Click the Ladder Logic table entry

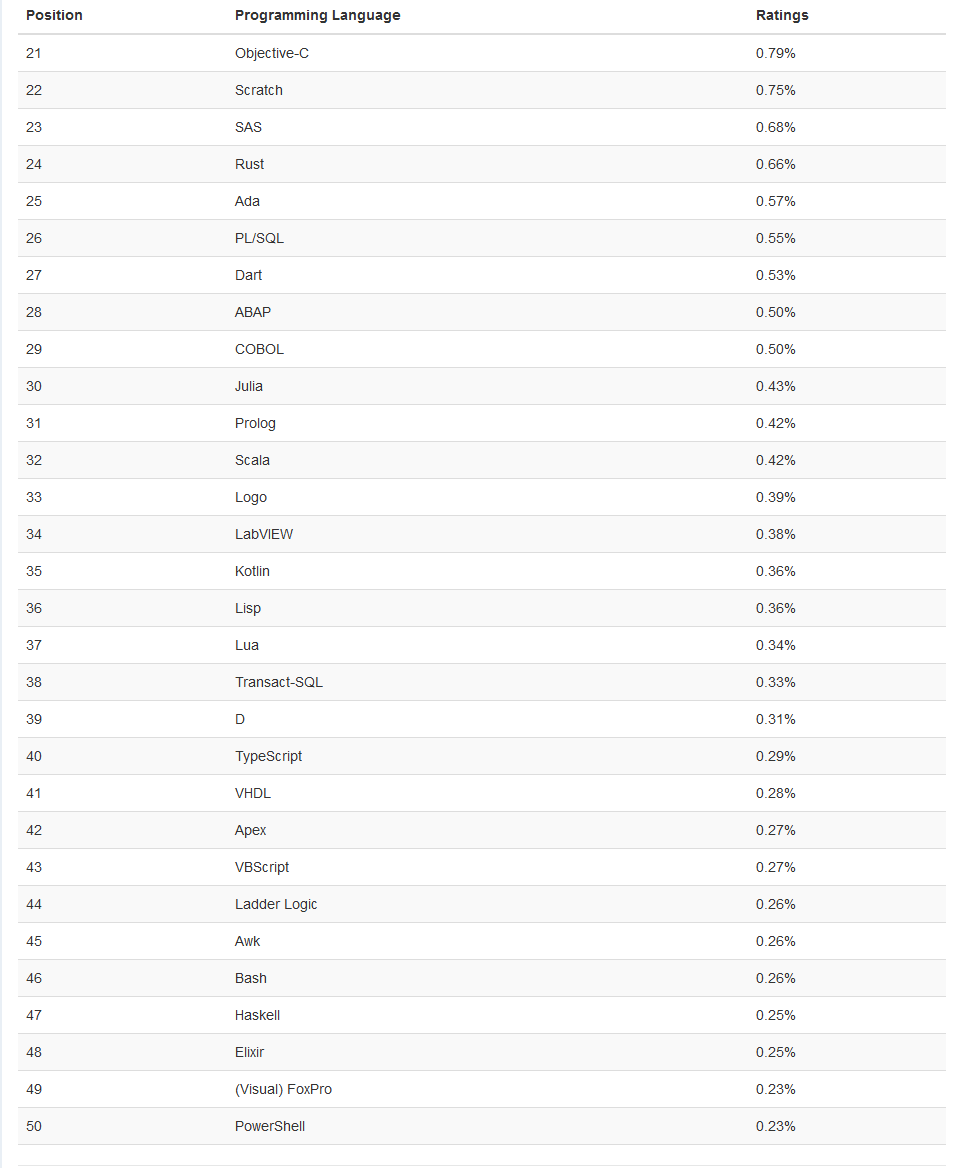click(x=276, y=904)
